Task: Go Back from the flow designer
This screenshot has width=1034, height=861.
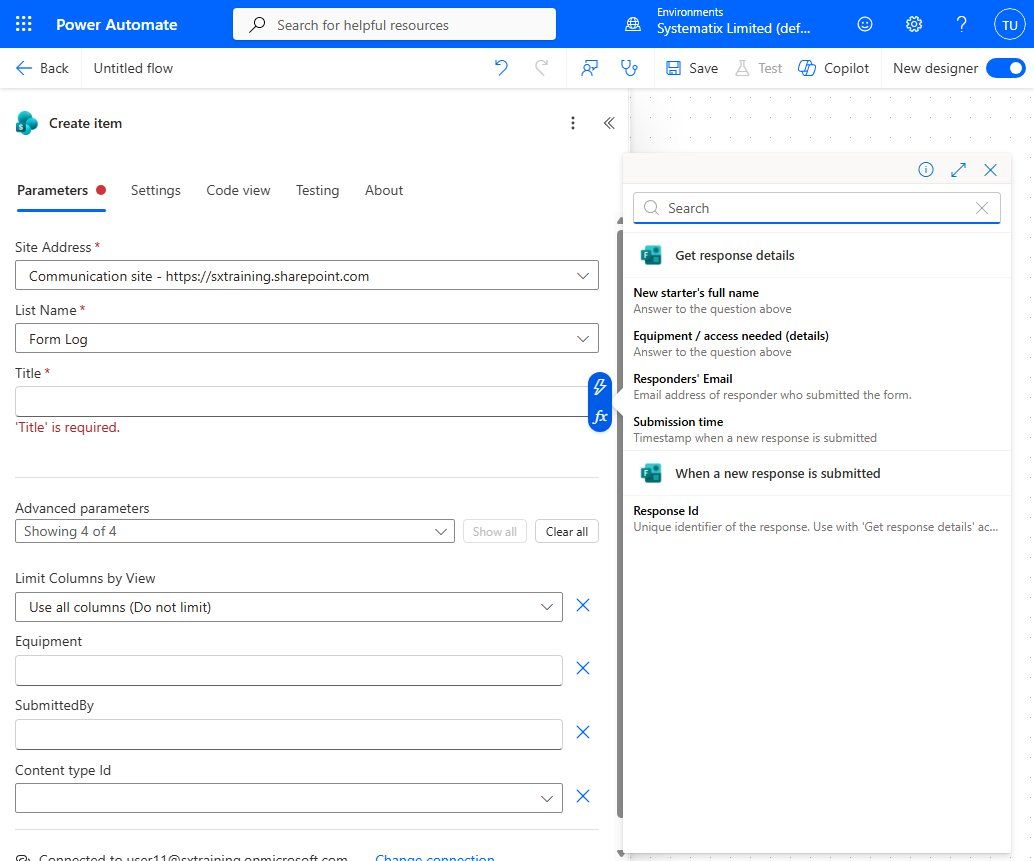Action: (42, 68)
